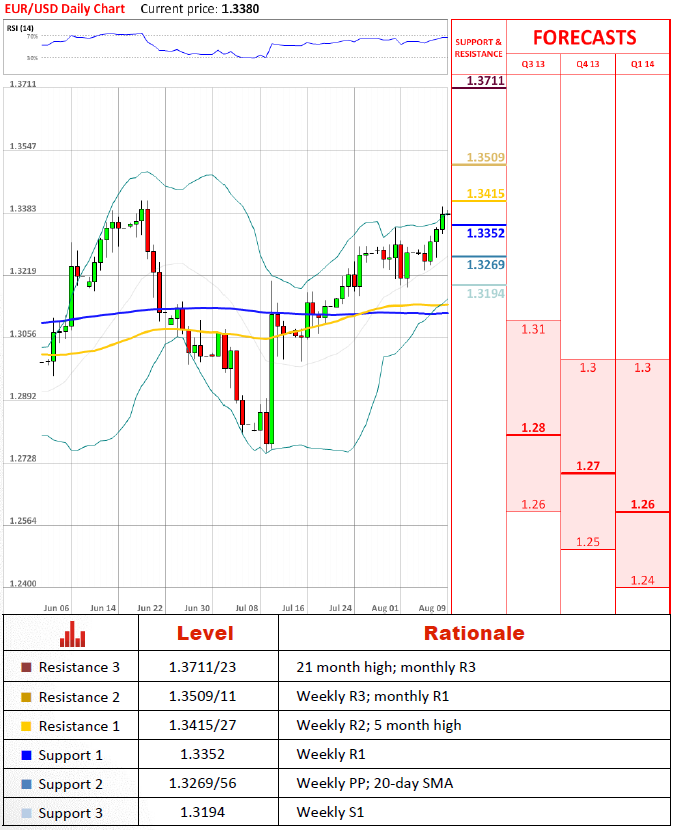Click the Aug 09 date axis label
The height and width of the screenshot is (830, 675).
point(432,608)
